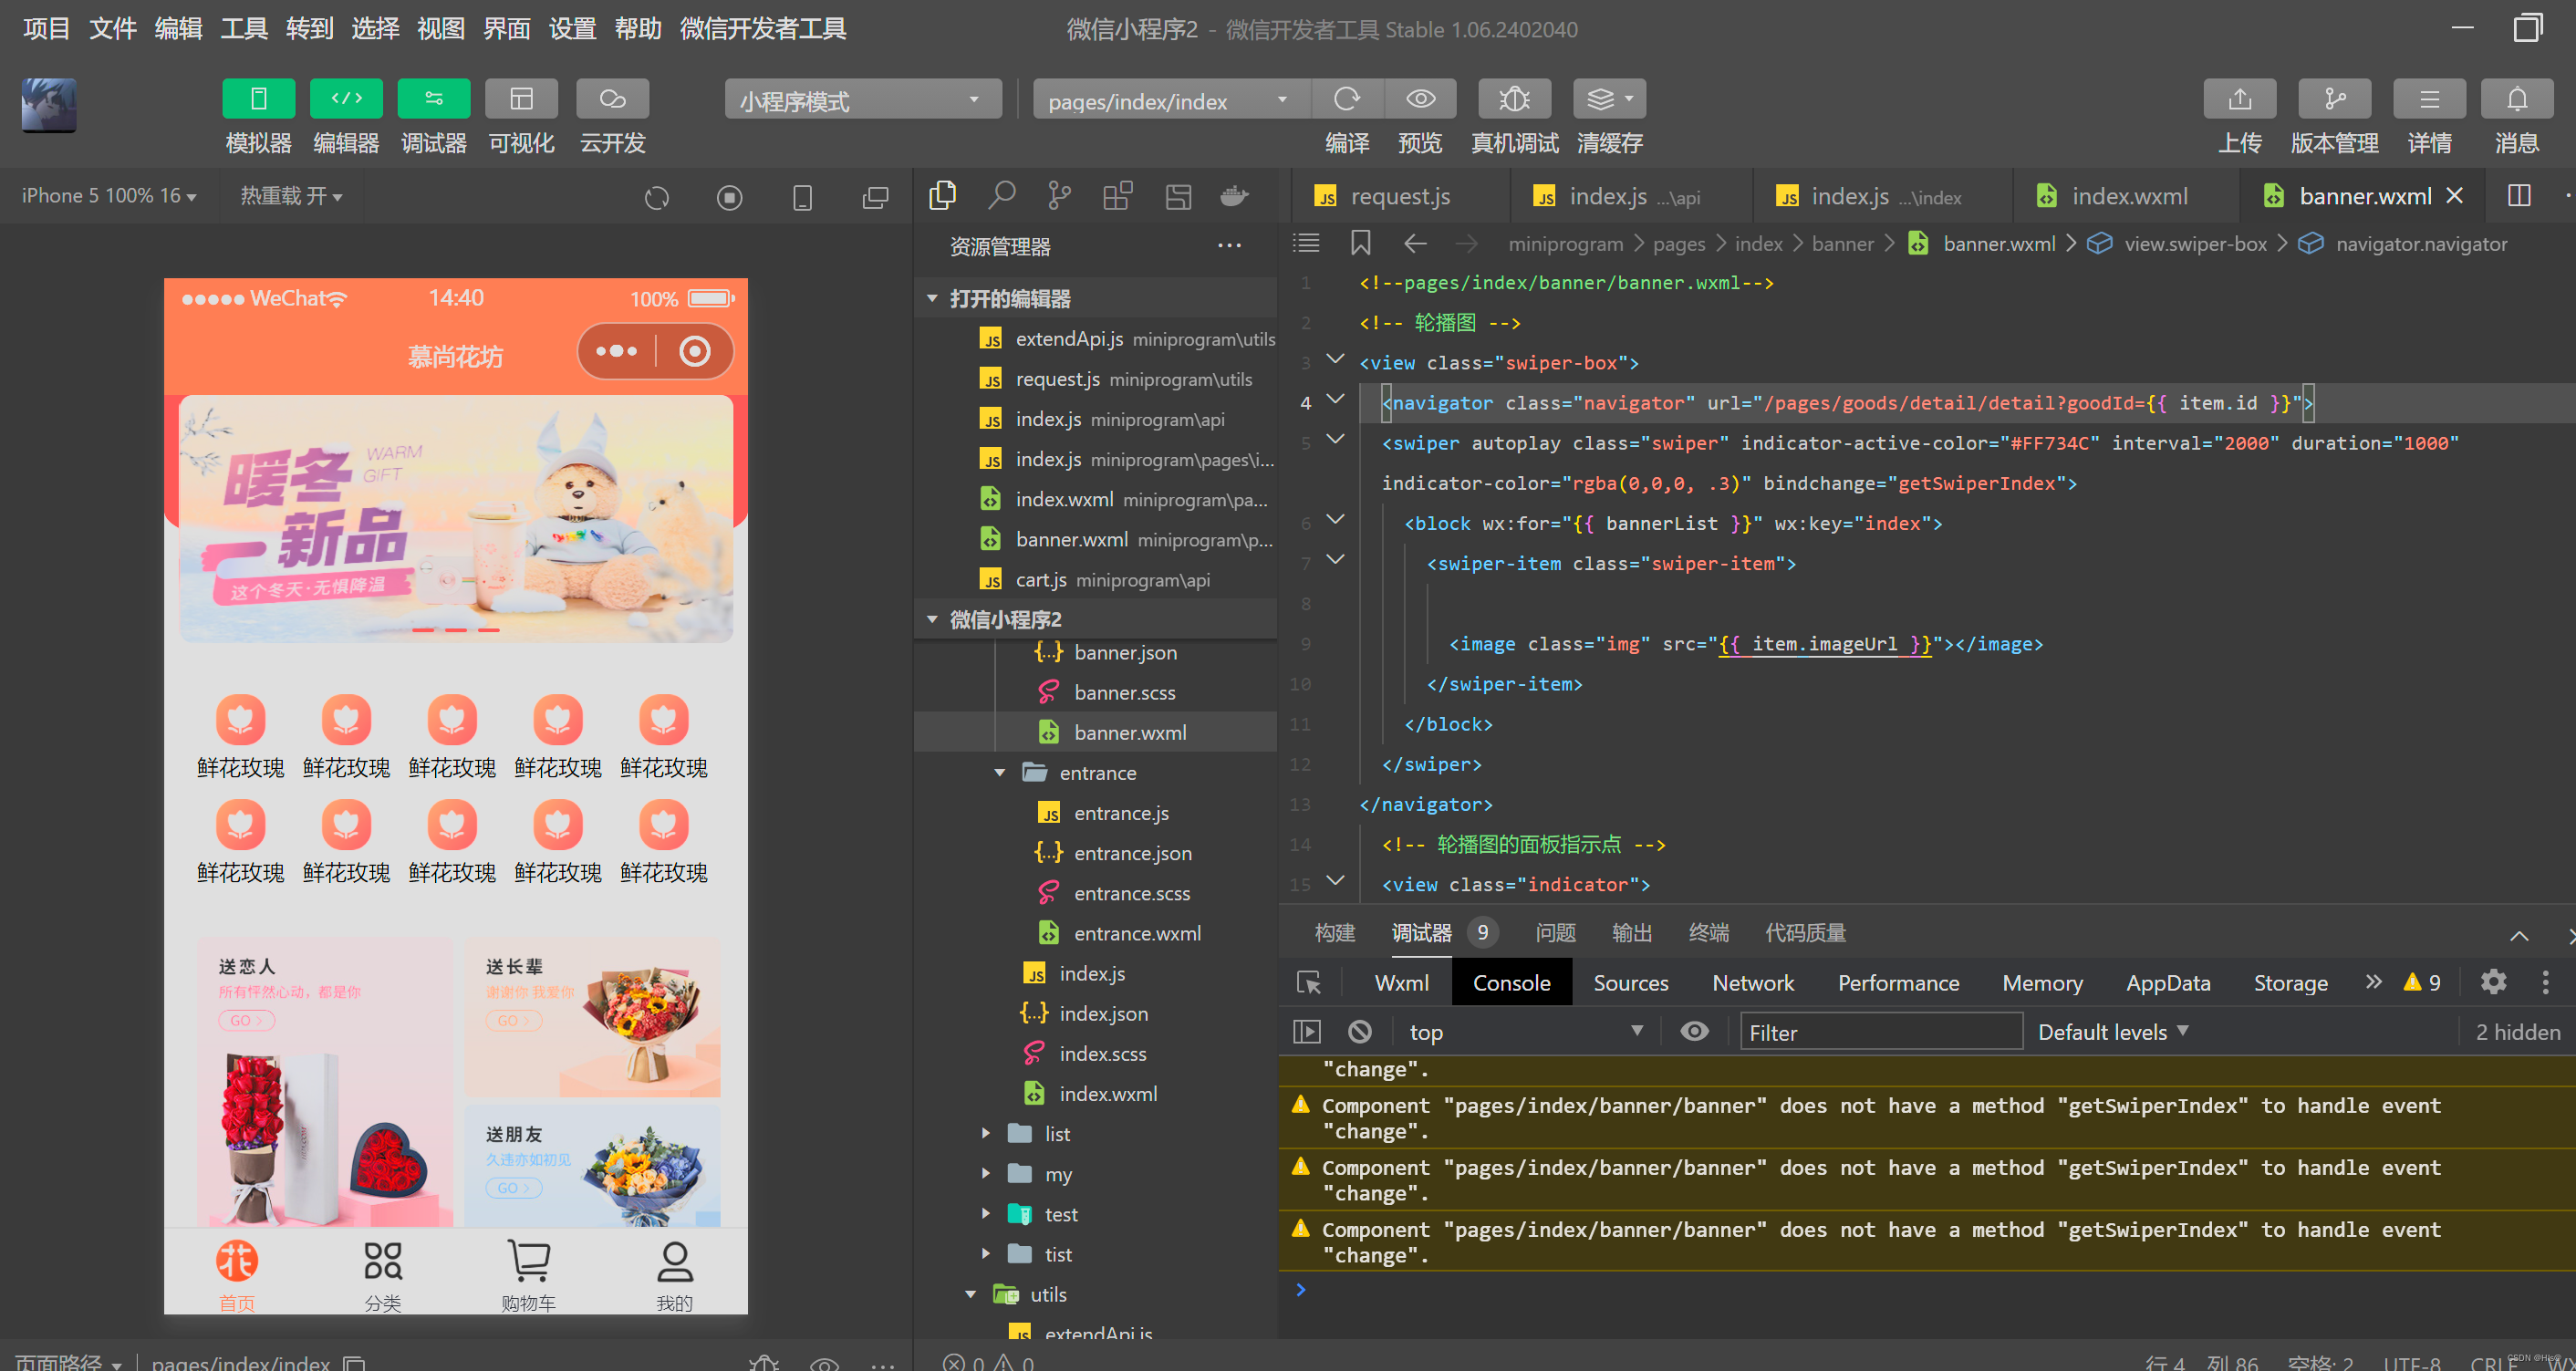
Task: Click the simulator stop button icon
Action: coord(729,197)
